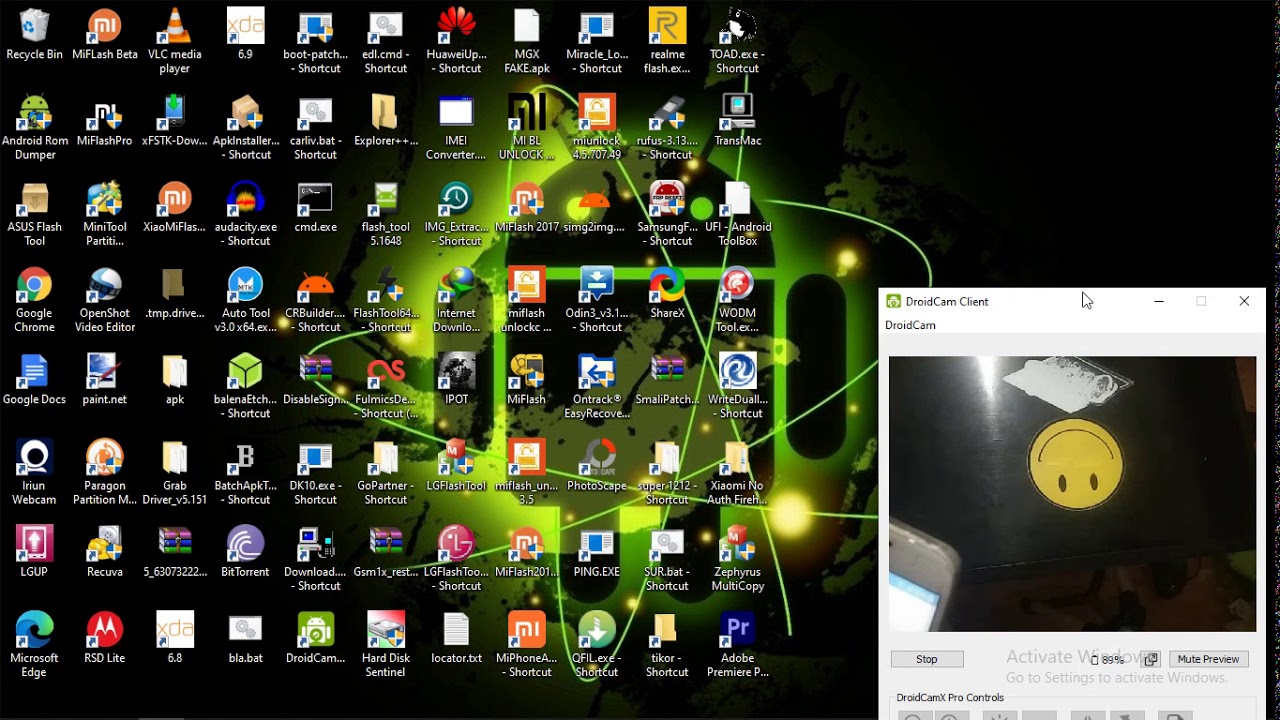Select the Paragon Partition Manager icon
The width and height of the screenshot is (1280, 720).
click(105, 472)
